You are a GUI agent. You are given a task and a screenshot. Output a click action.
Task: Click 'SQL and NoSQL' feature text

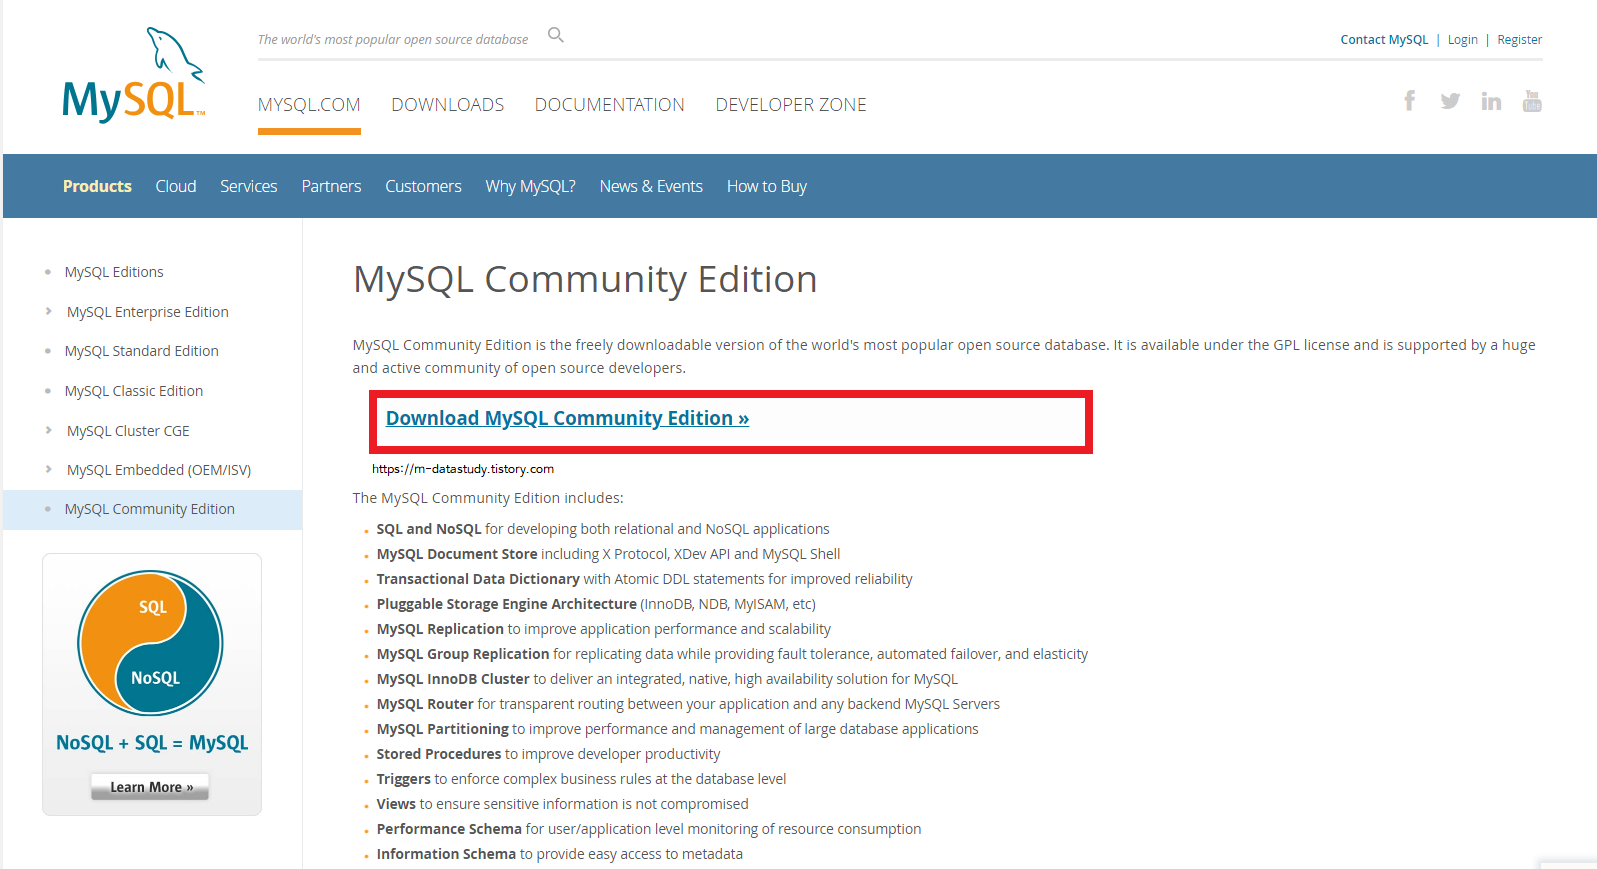click(429, 529)
